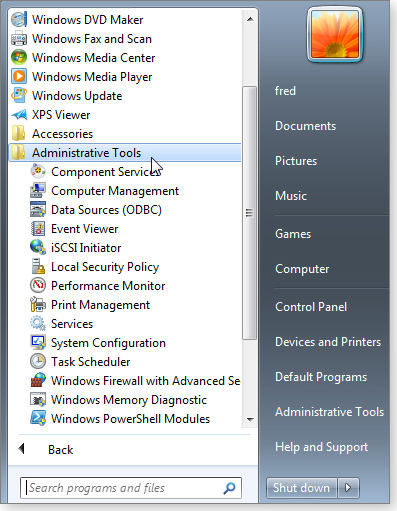The height and width of the screenshot is (511, 397).
Task: Click the iSCSI Initiator globe icon
Action: click(38, 248)
